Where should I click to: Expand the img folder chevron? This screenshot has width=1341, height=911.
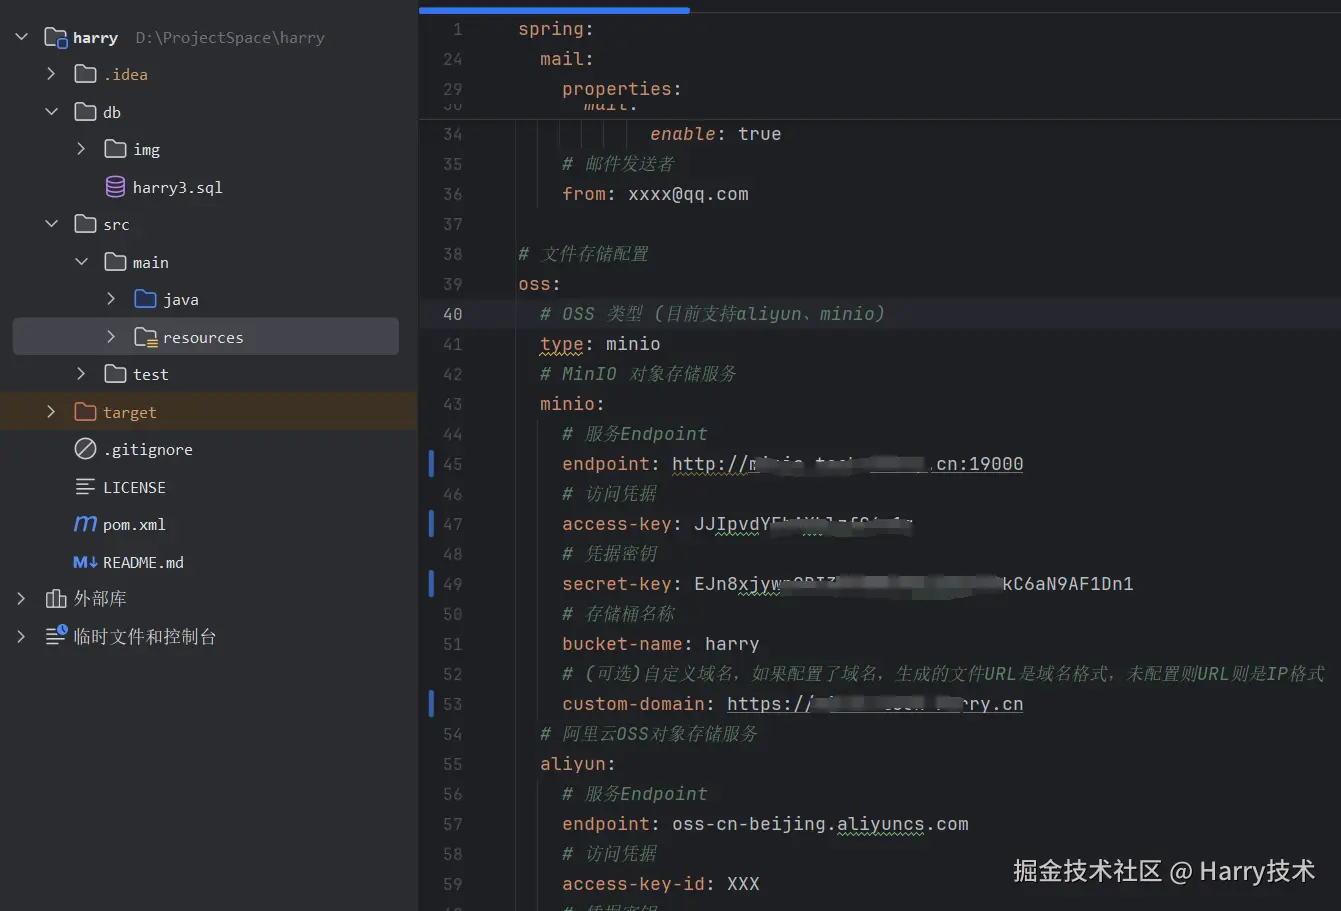tap(81, 149)
